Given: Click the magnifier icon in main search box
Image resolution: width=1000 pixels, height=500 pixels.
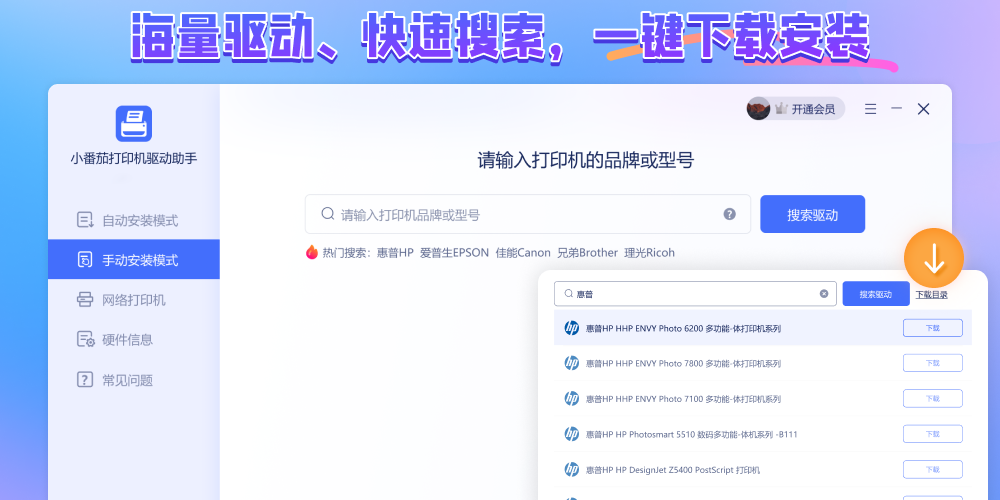Looking at the screenshot, I should [x=328, y=214].
